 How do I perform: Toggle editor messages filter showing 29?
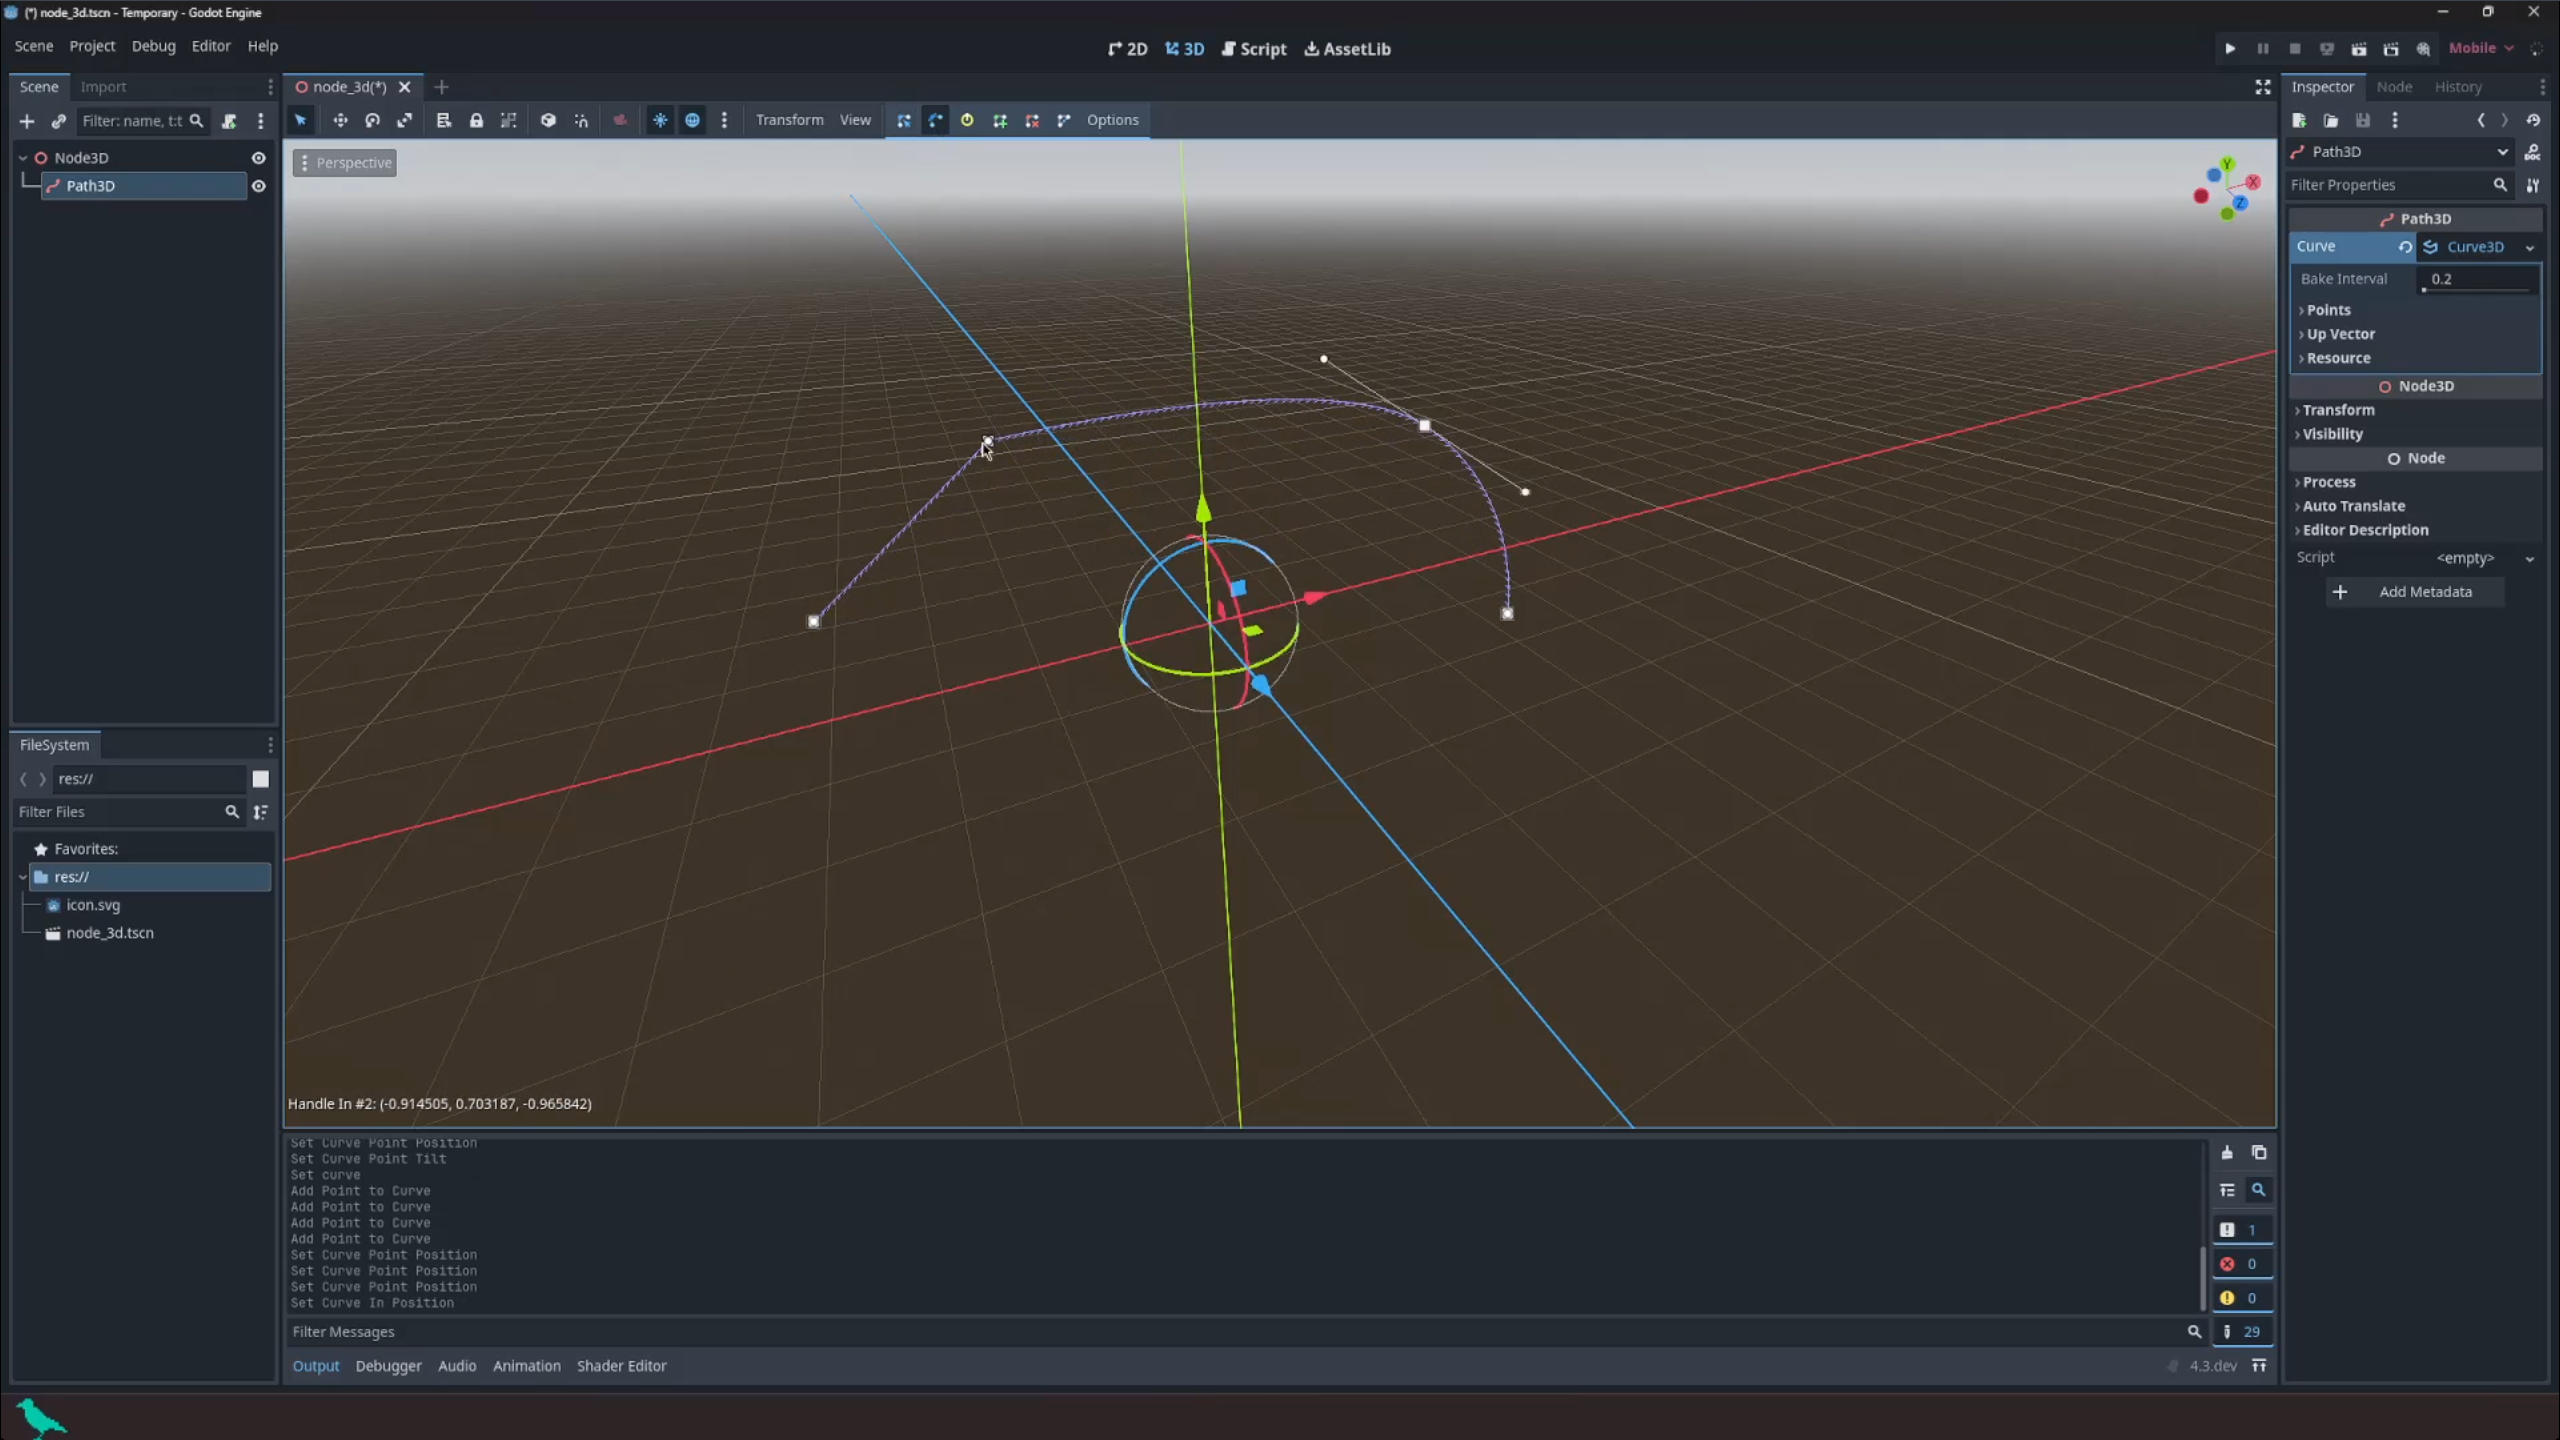pyautogui.click(x=2241, y=1331)
